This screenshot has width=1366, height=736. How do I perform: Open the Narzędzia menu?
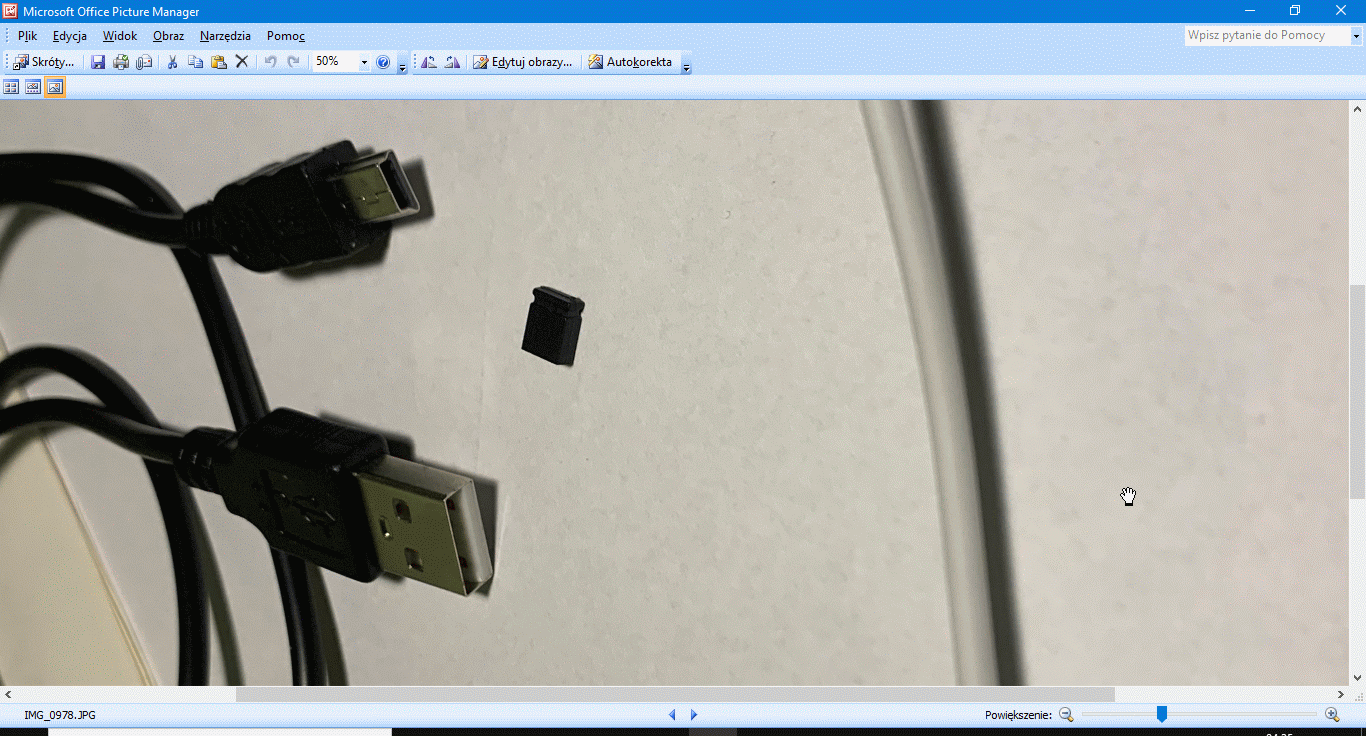225,36
